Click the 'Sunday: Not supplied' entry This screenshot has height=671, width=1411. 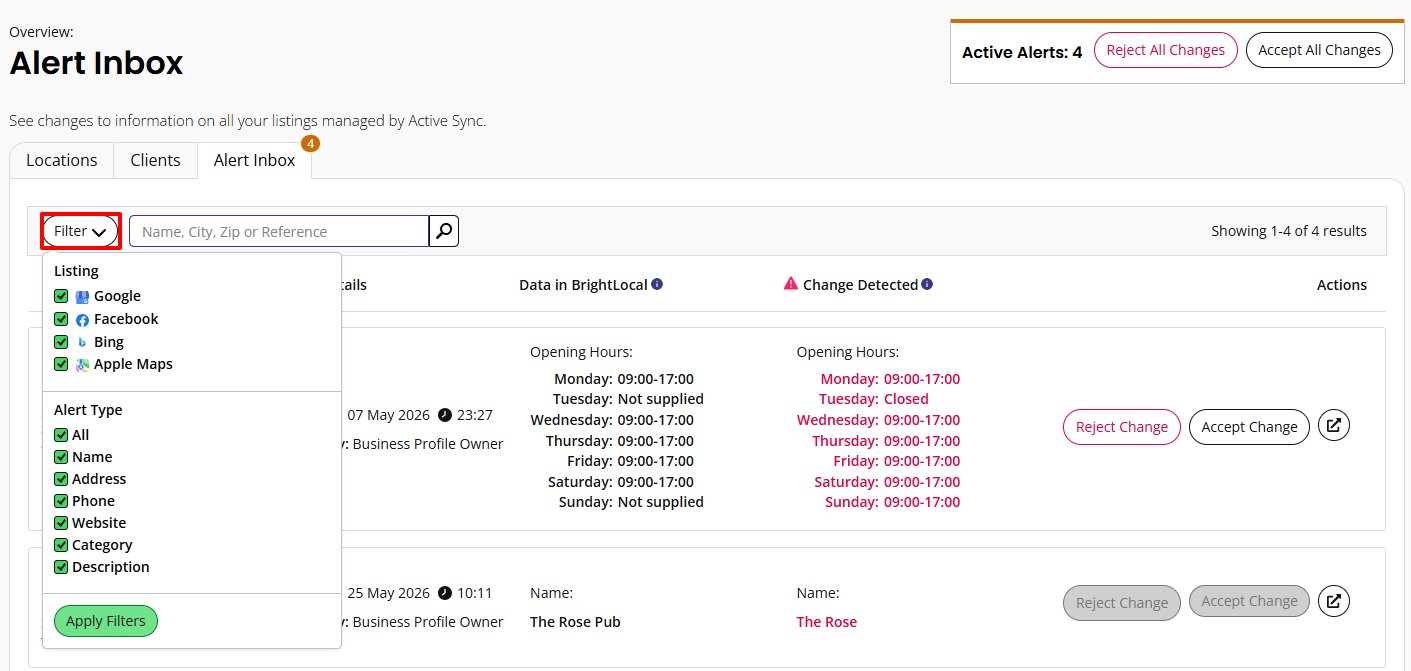(631, 502)
